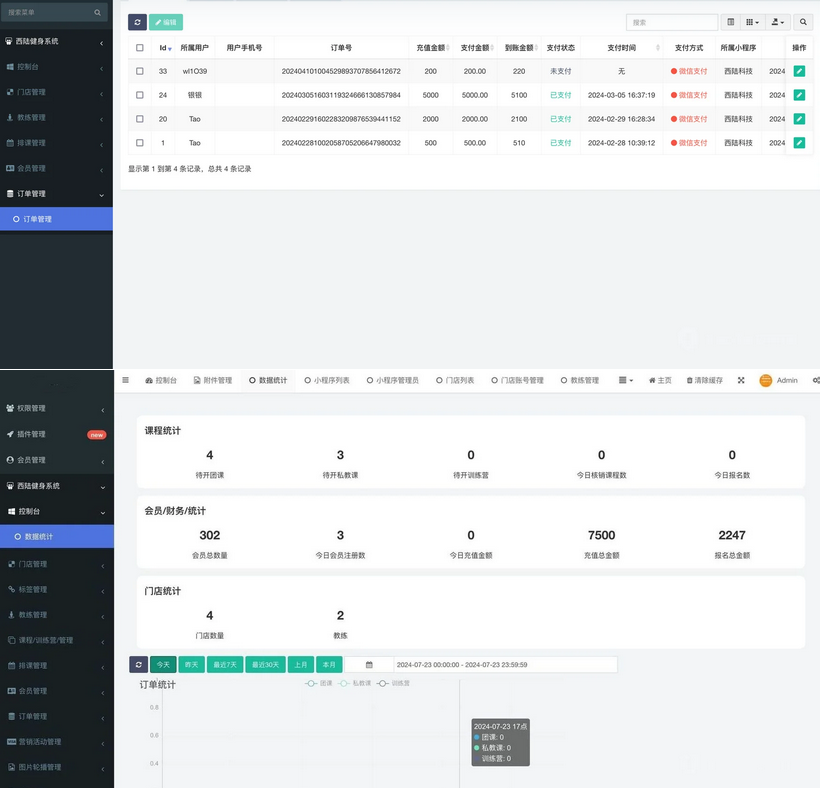Click the 清除缓存 link in navbar
Screen dimensions: 820x788
pyautogui.click(x=704, y=380)
